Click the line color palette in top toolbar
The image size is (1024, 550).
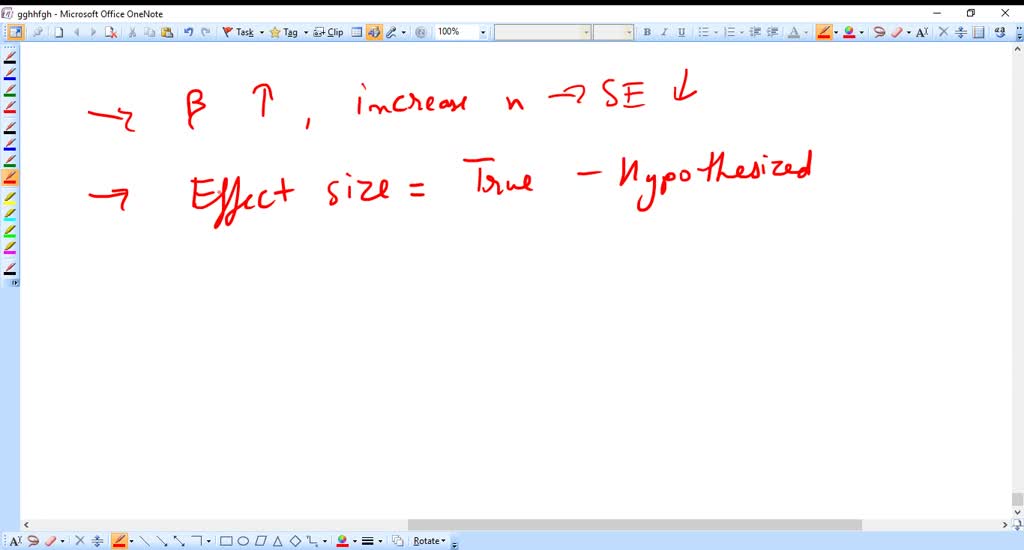pyautogui.click(x=849, y=32)
